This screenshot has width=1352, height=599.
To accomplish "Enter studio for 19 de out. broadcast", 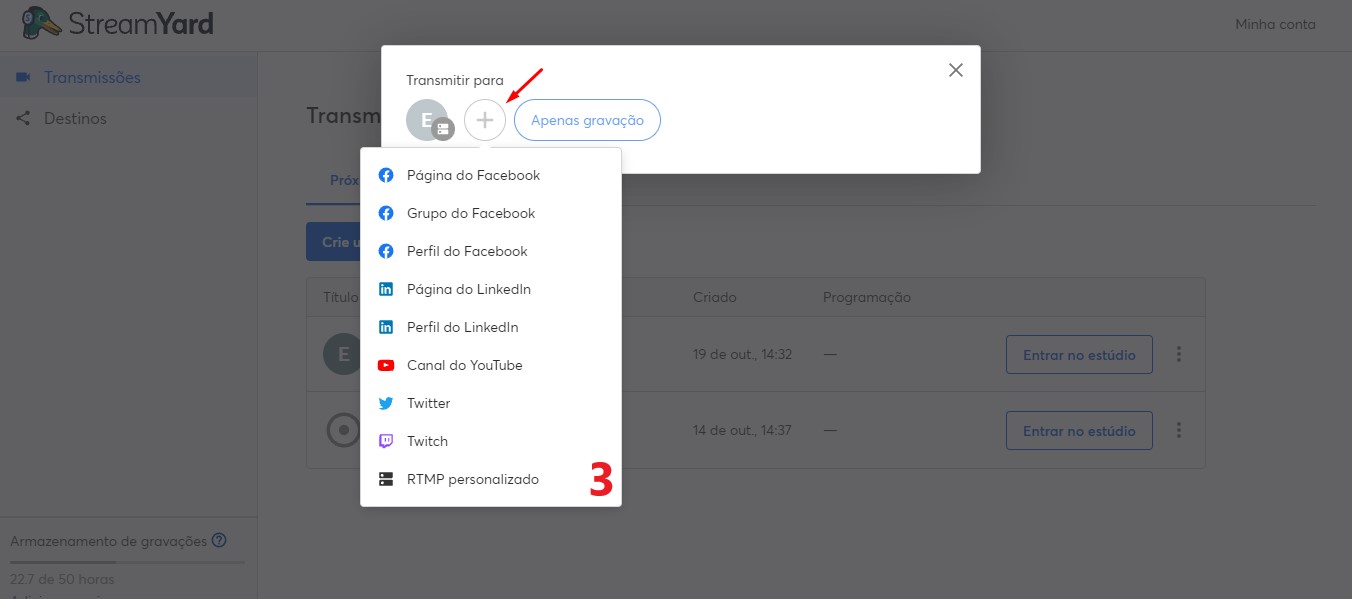I will tap(1079, 355).
